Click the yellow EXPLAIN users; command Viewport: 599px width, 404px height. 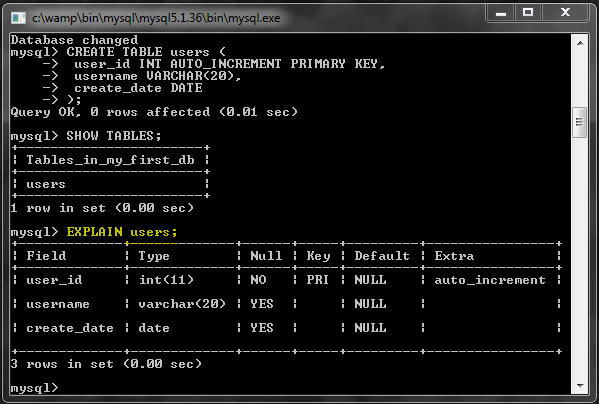(122, 232)
